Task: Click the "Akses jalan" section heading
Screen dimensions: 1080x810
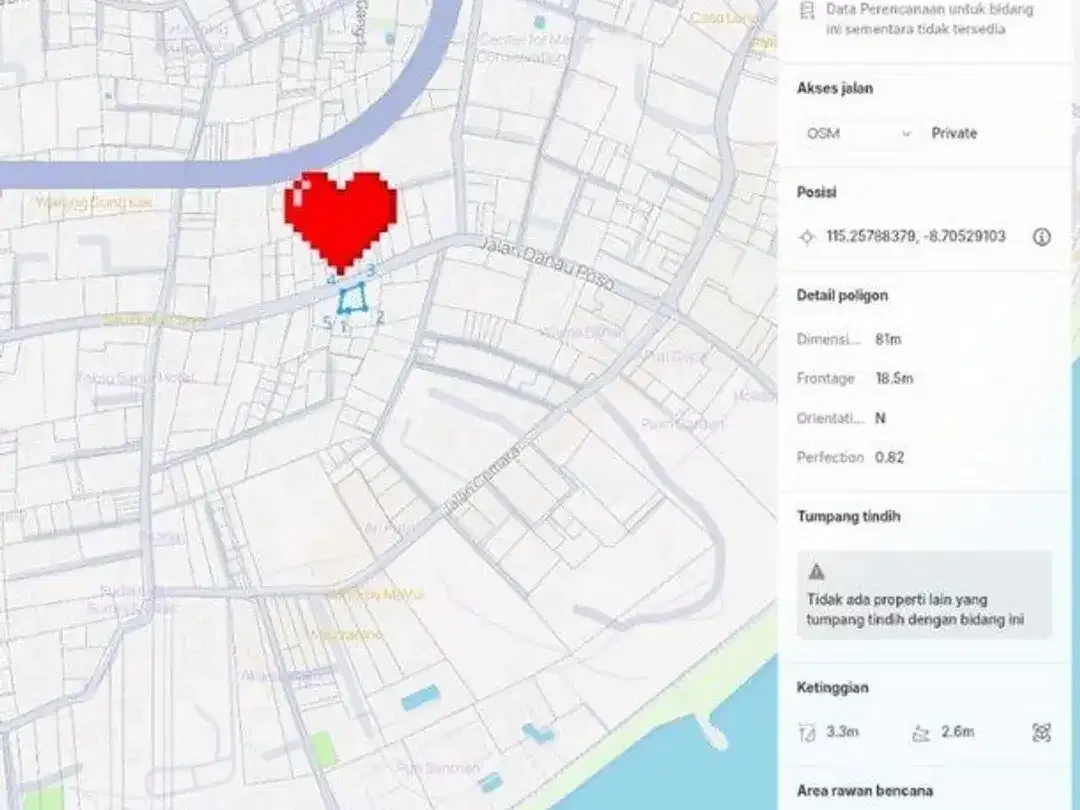Action: 835,88
